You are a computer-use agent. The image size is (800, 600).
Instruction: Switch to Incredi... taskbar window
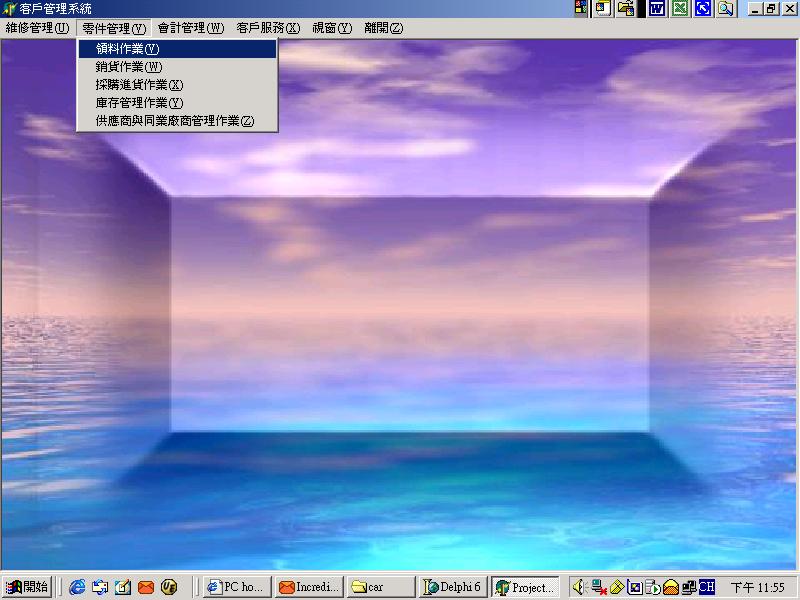310,587
